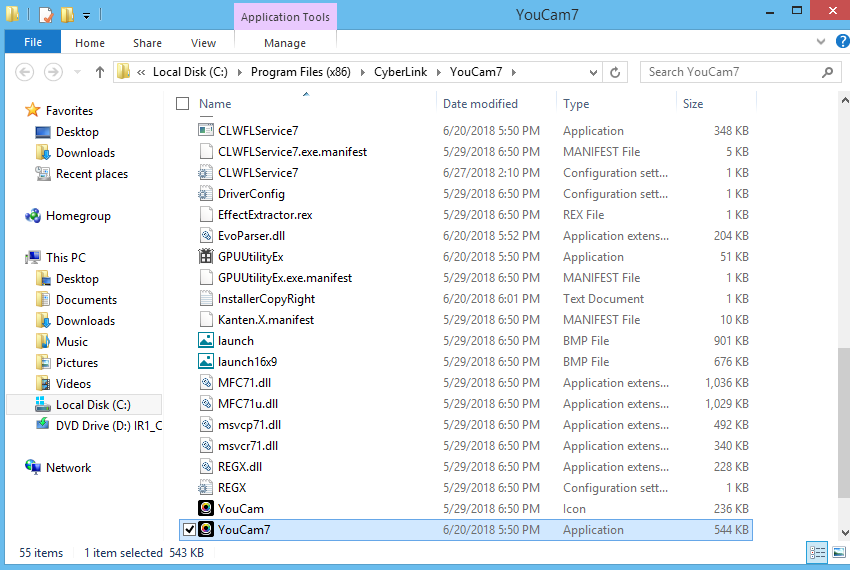The height and width of the screenshot is (570, 850).
Task: Click the Refresh button in address bar
Action: click(x=615, y=72)
